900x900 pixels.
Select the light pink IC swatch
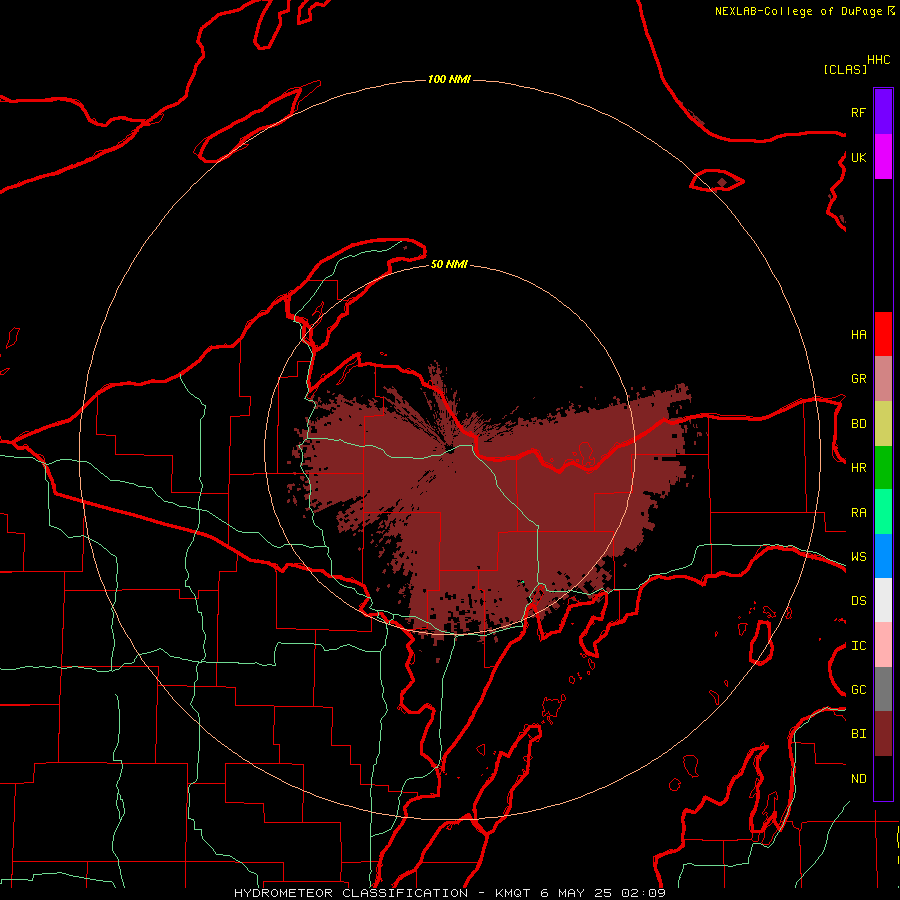pyautogui.click(x=883, y=645)
